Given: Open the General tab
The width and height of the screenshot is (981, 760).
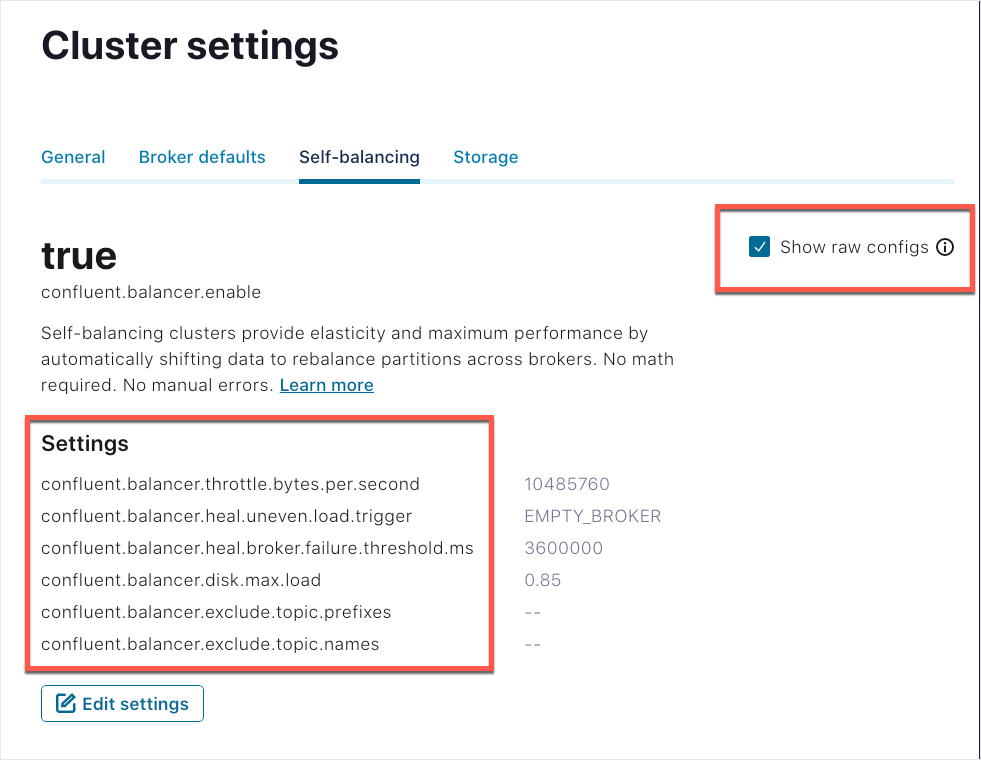Looking at the screenshot, I should 73,157.
